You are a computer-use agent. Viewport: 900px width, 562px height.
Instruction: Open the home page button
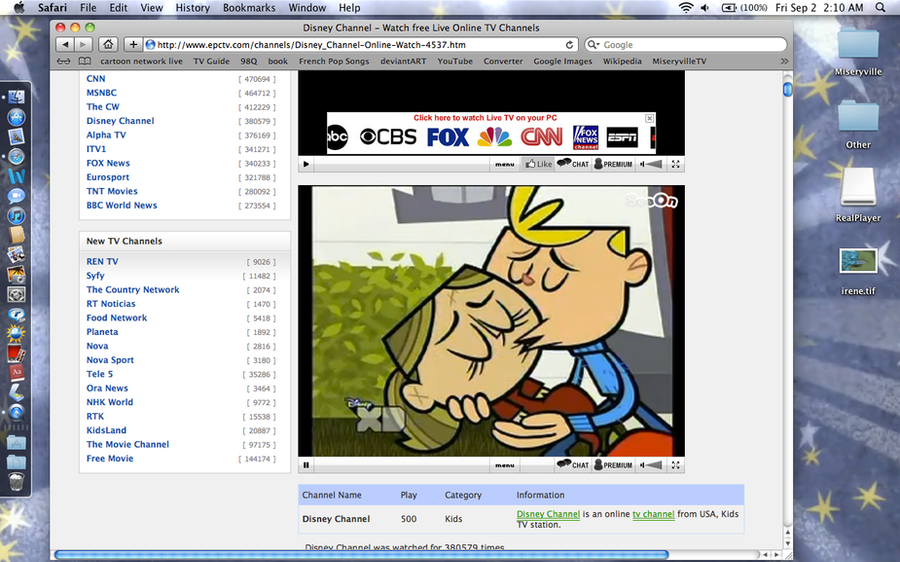pyautogui.click(x=108, y=45)
